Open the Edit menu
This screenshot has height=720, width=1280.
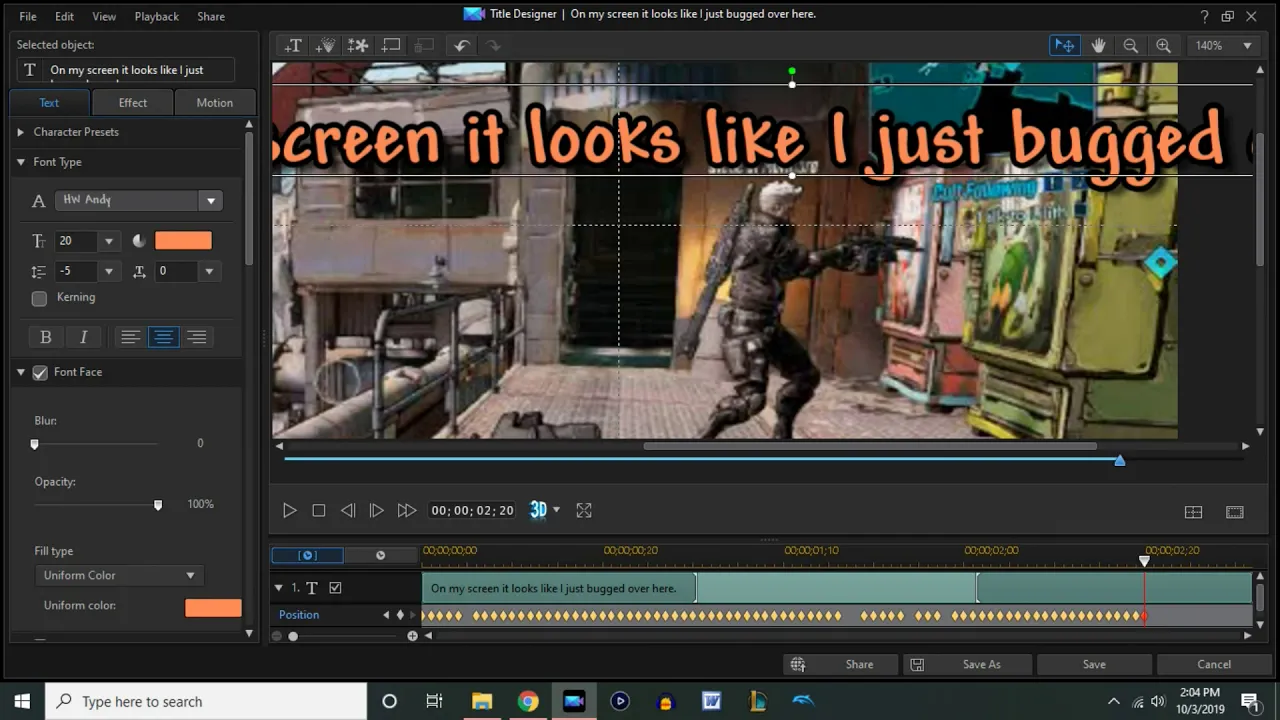click(x=64, y=16)
